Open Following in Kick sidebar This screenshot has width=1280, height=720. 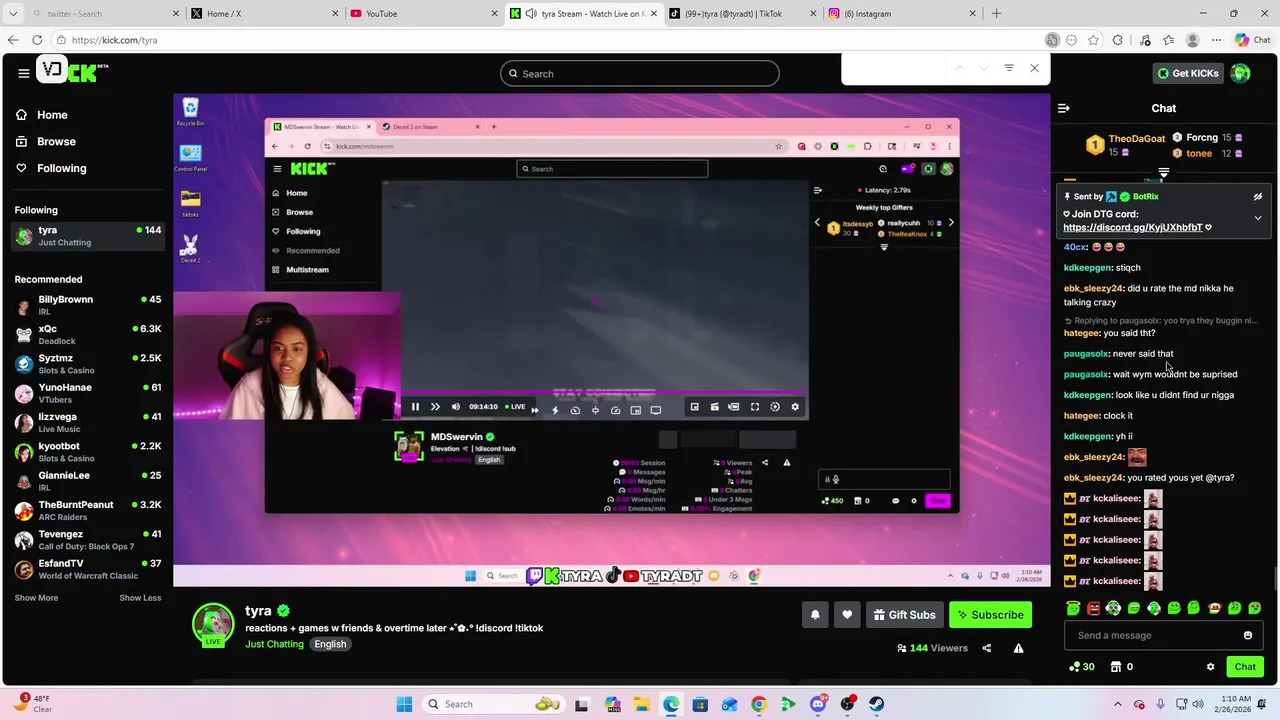point(62,168)
